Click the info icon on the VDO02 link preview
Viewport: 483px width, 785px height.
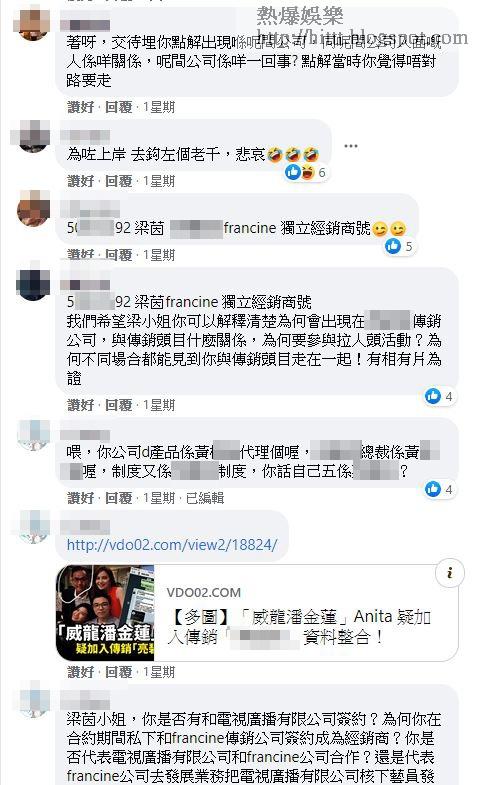pyautogui.click(x=449, y=573)
